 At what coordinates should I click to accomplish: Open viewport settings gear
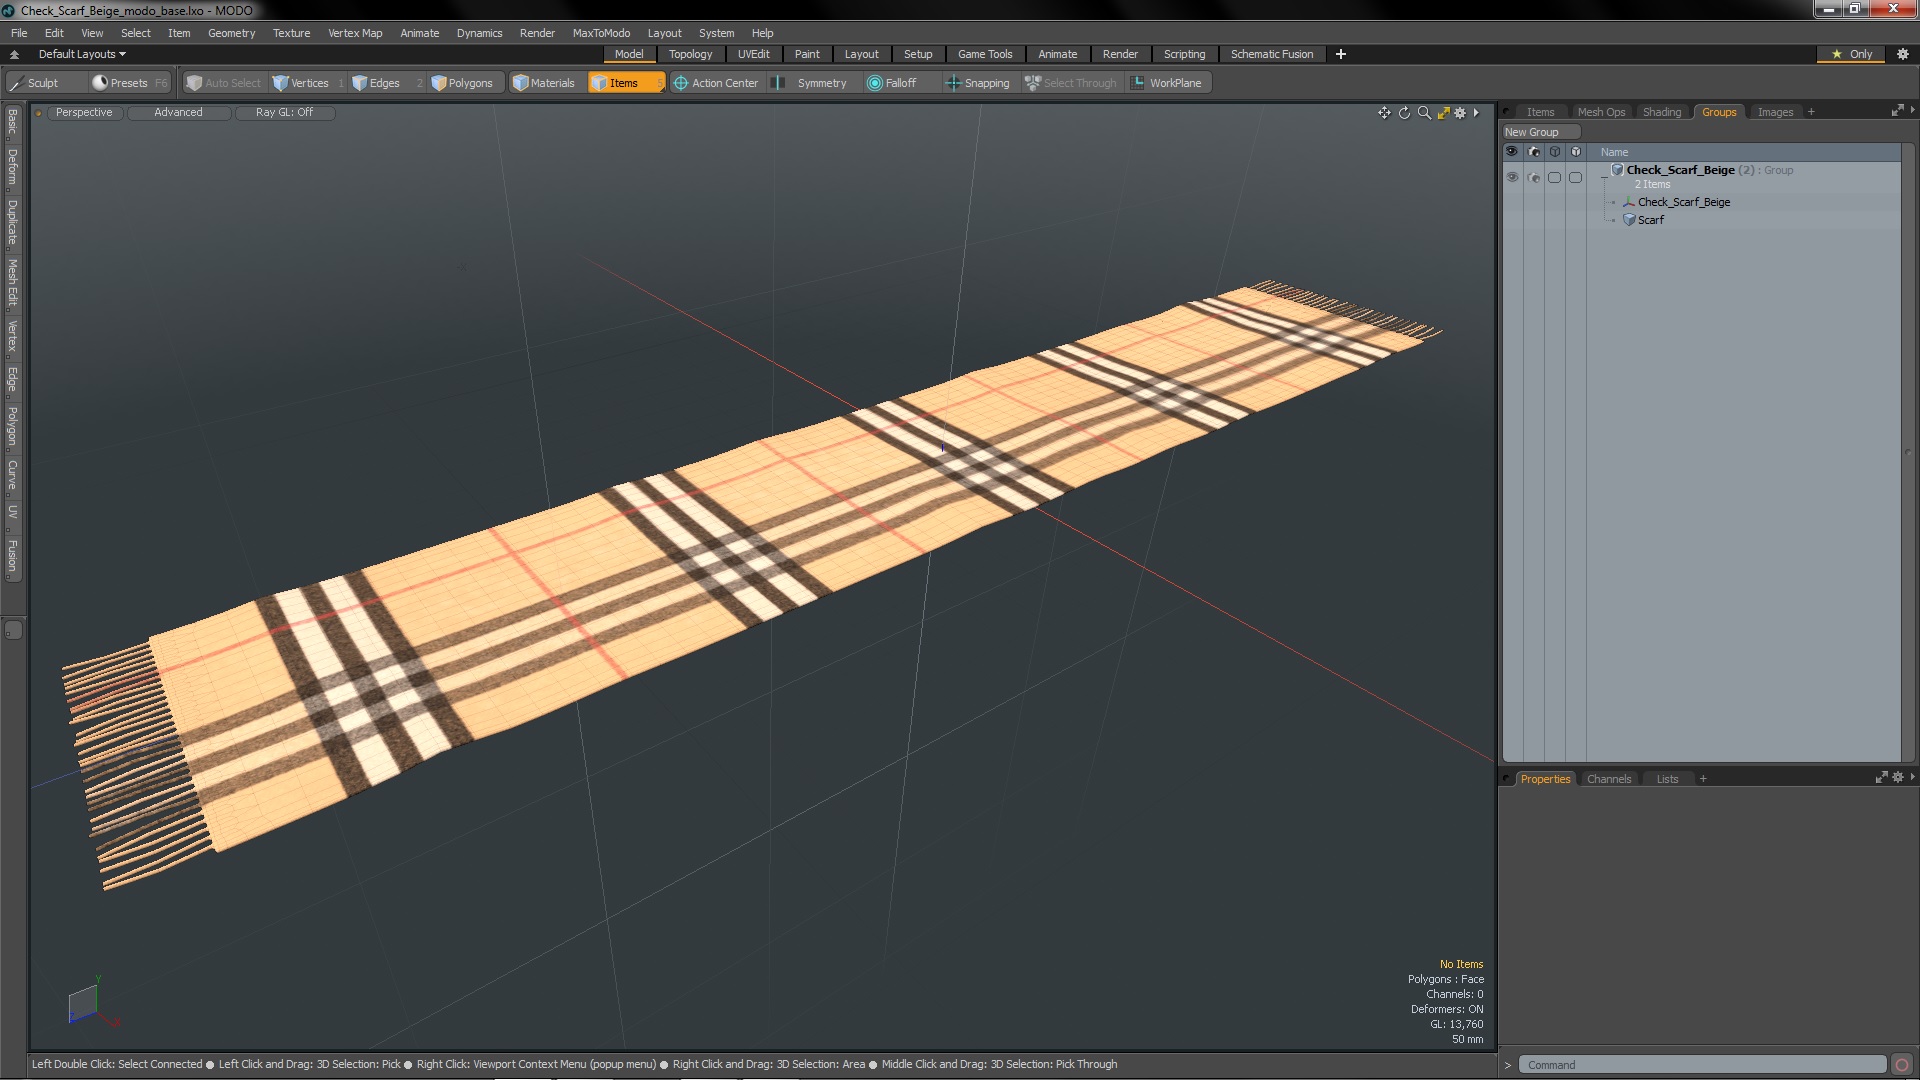pos(1460,113)
